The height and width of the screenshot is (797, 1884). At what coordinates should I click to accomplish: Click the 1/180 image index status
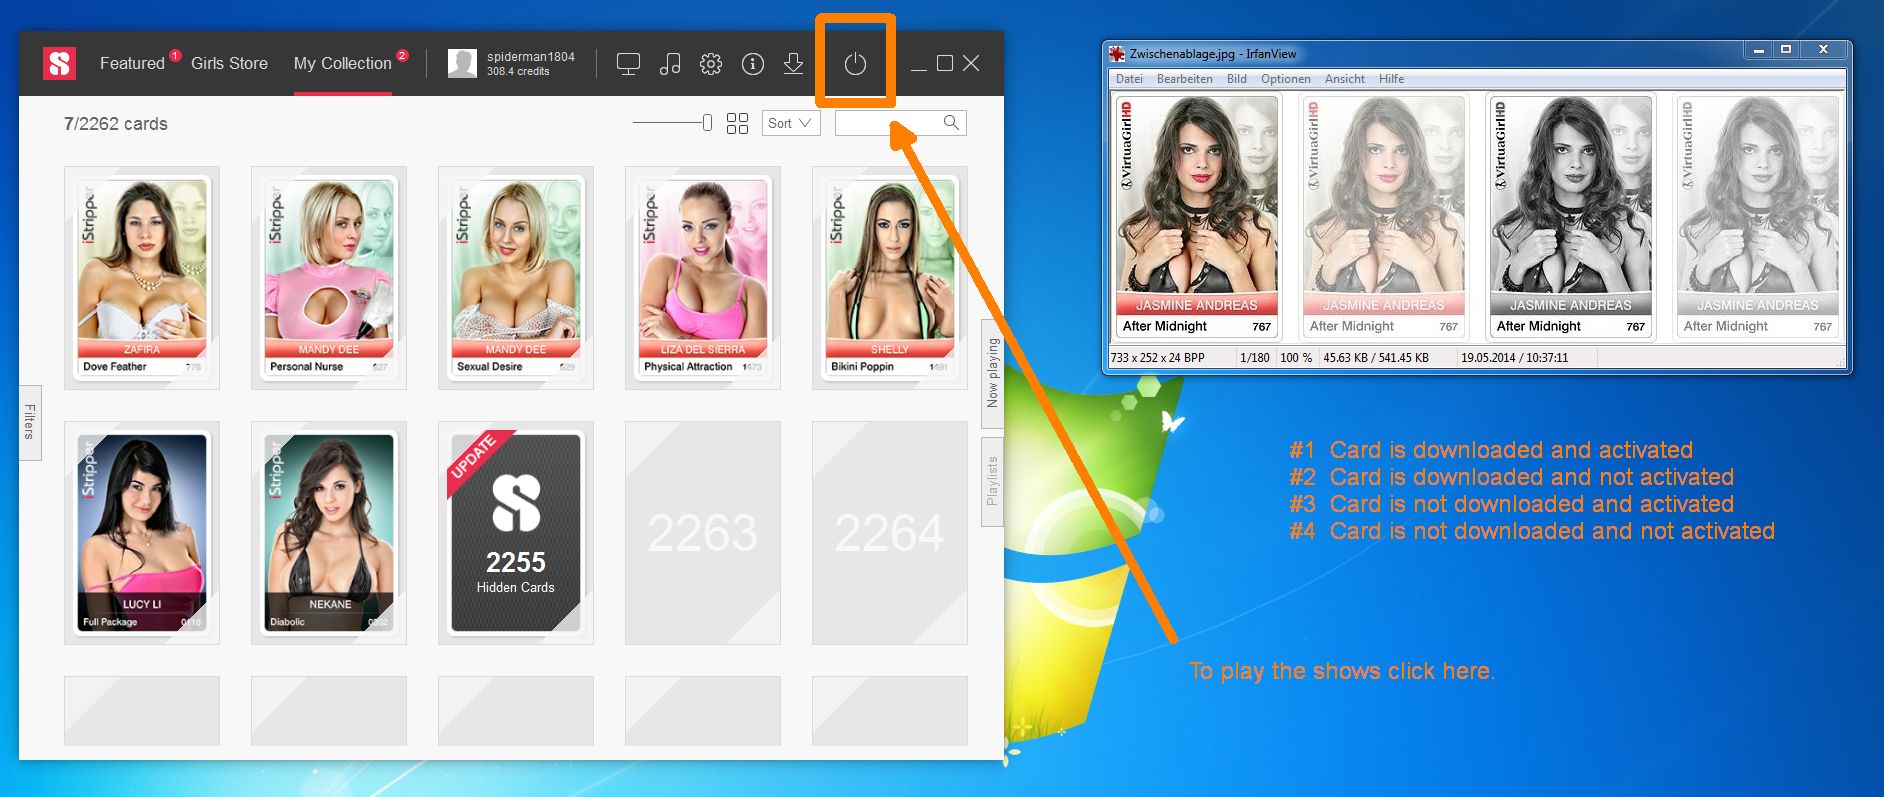click(1255, 357)
